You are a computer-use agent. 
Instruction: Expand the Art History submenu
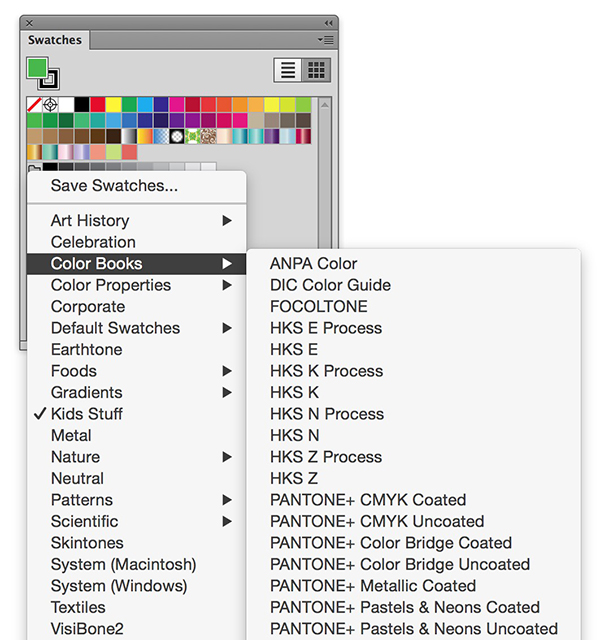pos(137,221)
